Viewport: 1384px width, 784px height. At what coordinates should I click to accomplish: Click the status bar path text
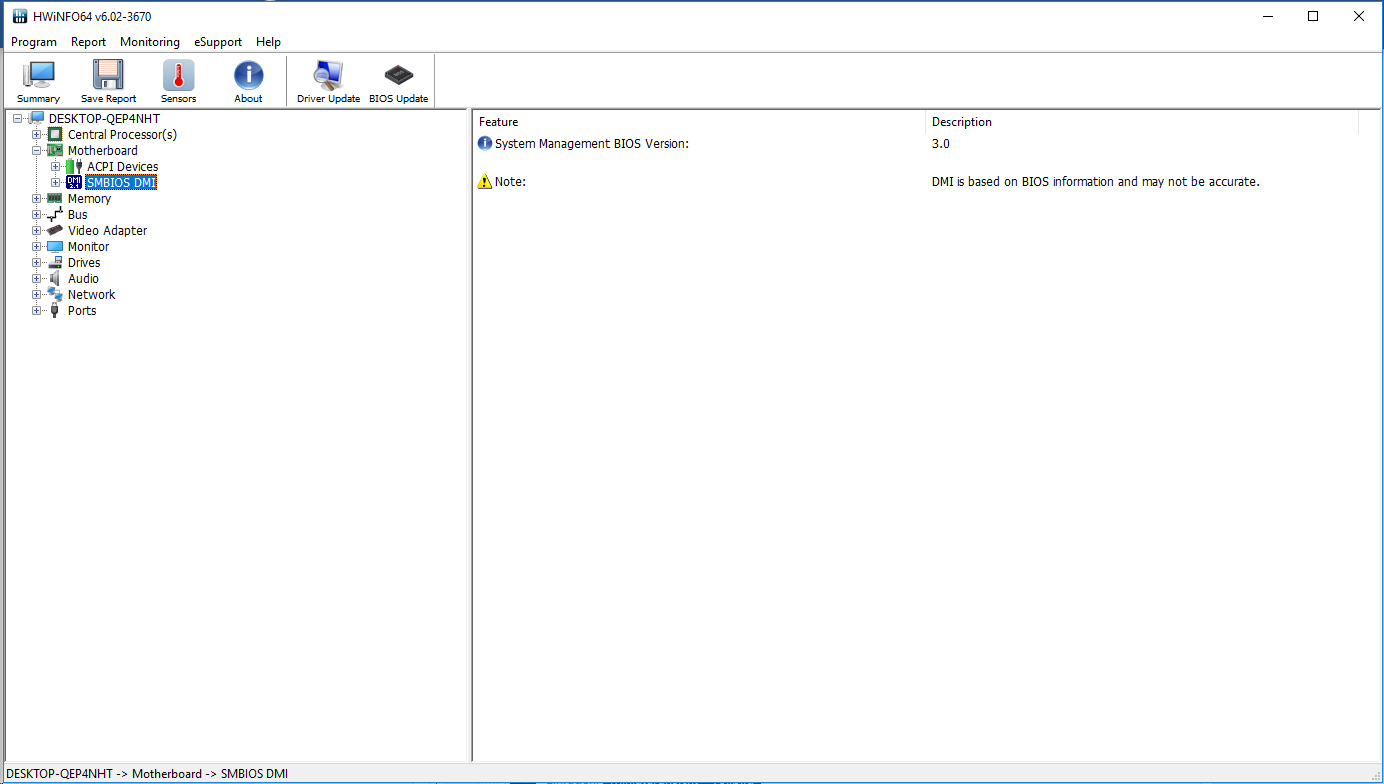pyautogui.click(x=147, y=774)
